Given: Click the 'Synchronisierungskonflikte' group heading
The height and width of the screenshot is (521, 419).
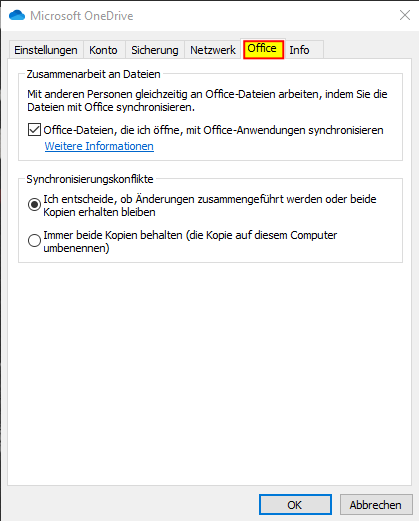Looking at the screenshot, I should coord(90,179).
